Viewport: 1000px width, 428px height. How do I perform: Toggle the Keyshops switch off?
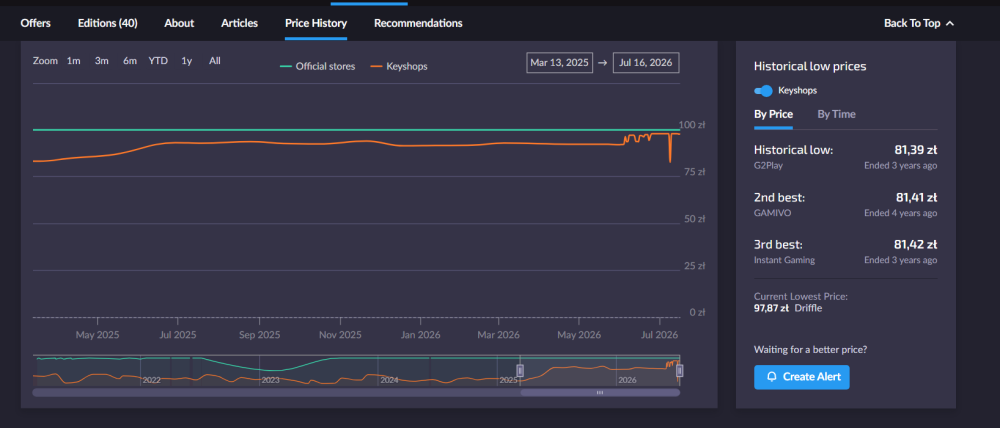click(x=763, y=91)
